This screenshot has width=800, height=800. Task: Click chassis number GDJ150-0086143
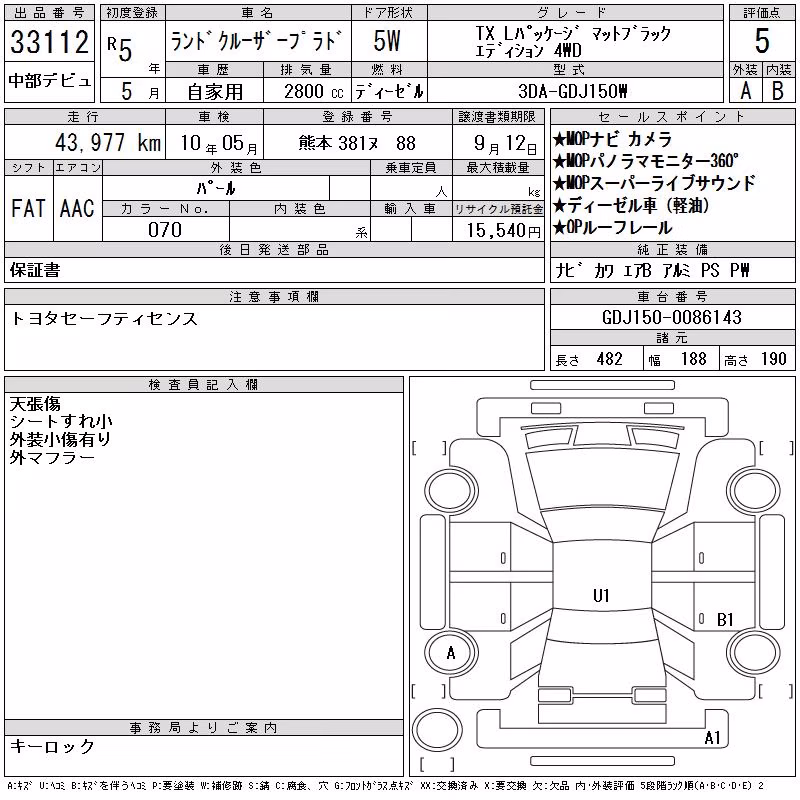pyautogui.click(x=672, y=317)
